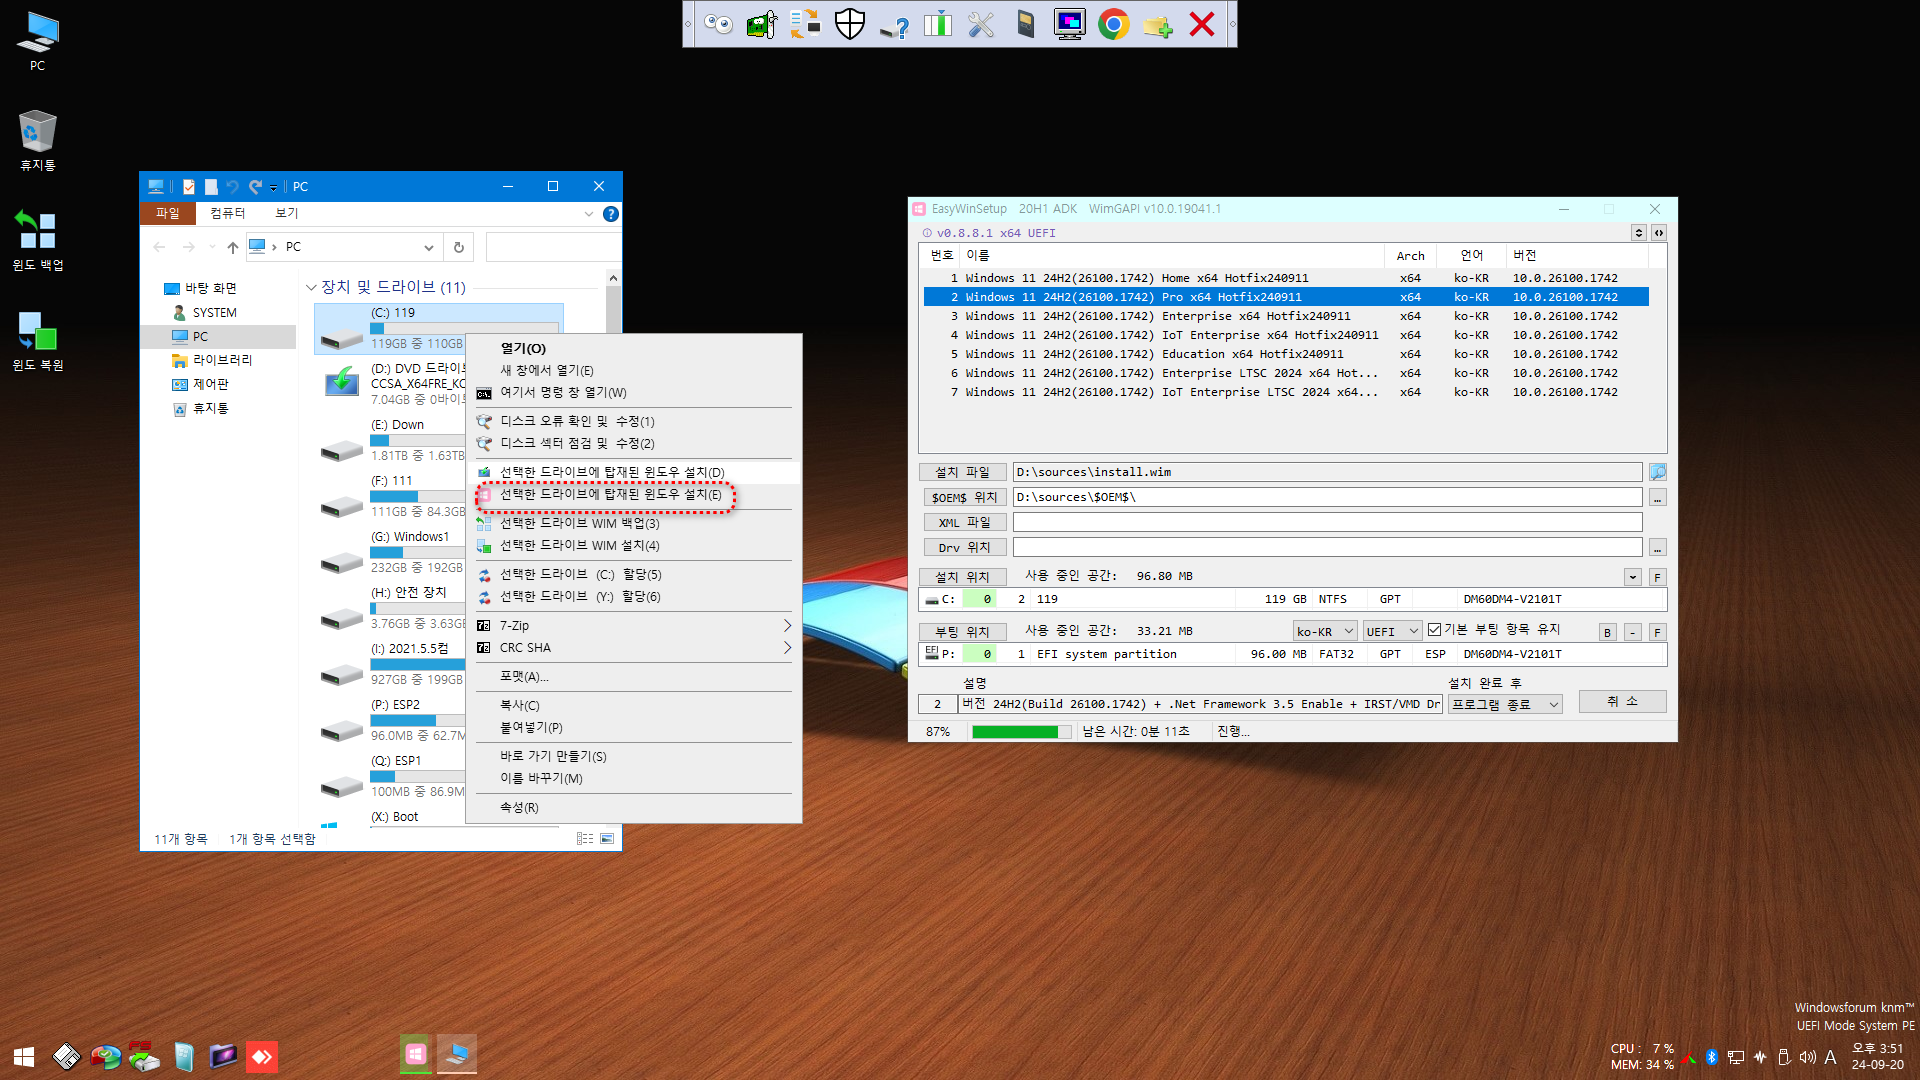This screenshot has height=1080, width=1920.
Task: Expand the install location dropdown arrow button
Action: point(1633,578)
